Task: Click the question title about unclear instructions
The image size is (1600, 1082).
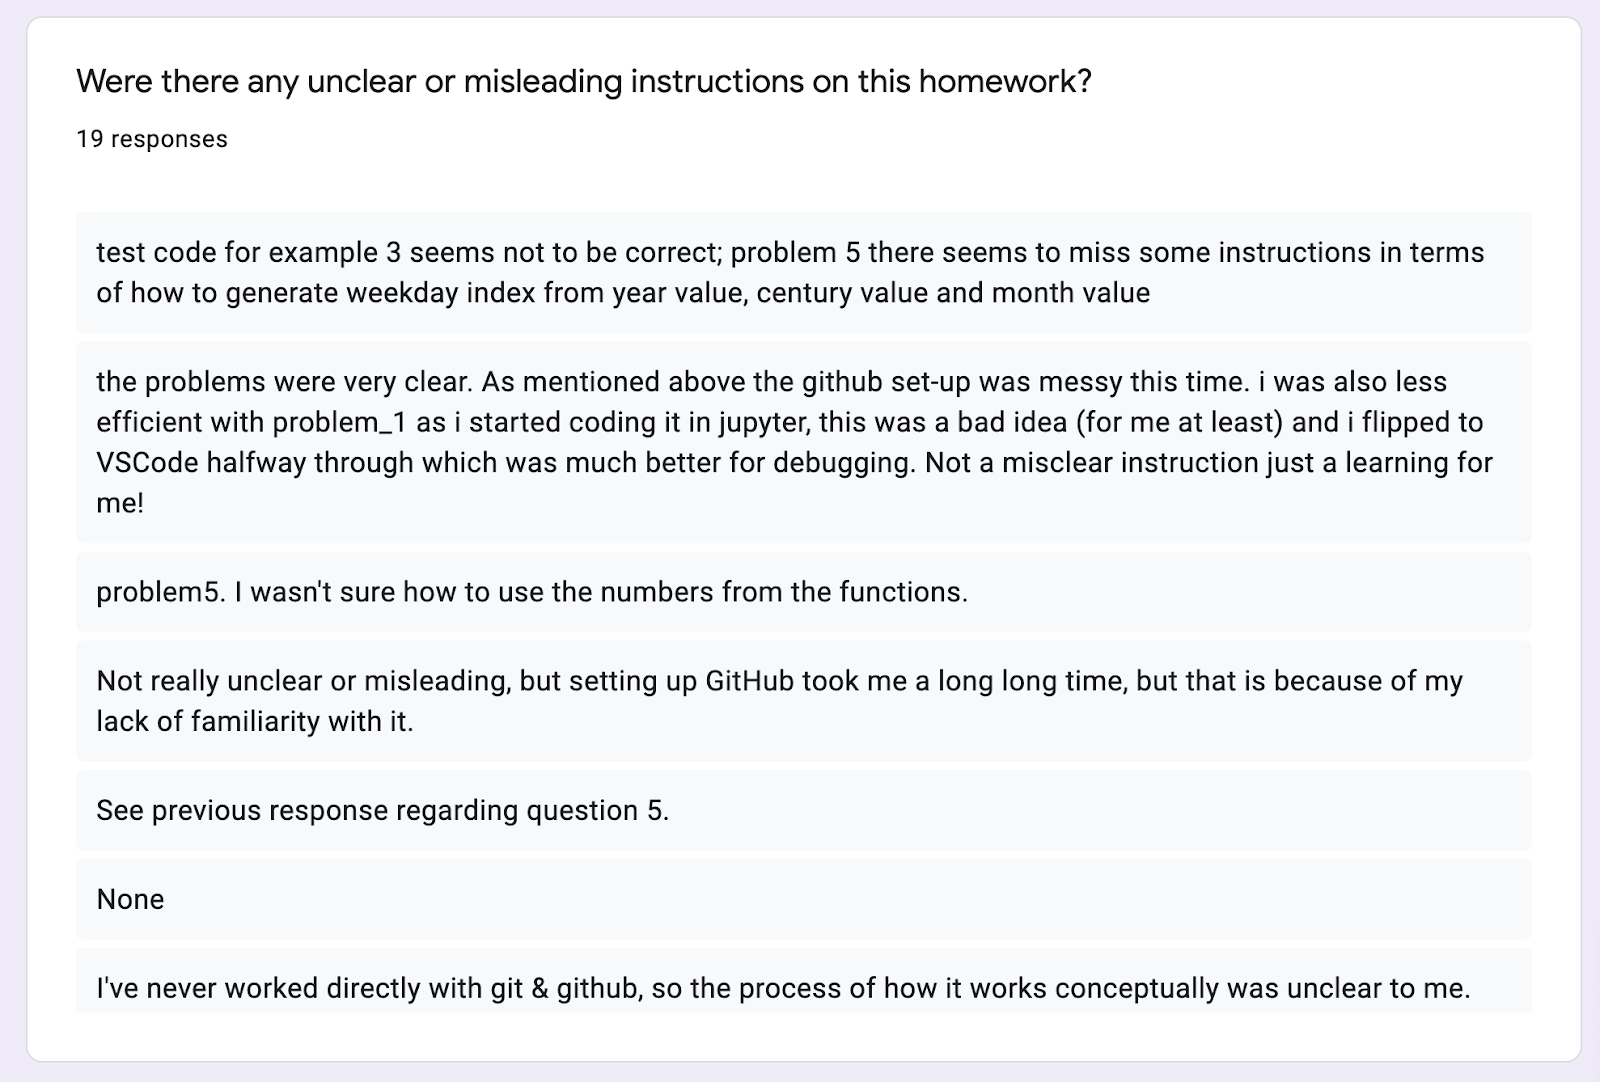Action: click(583, 81)
